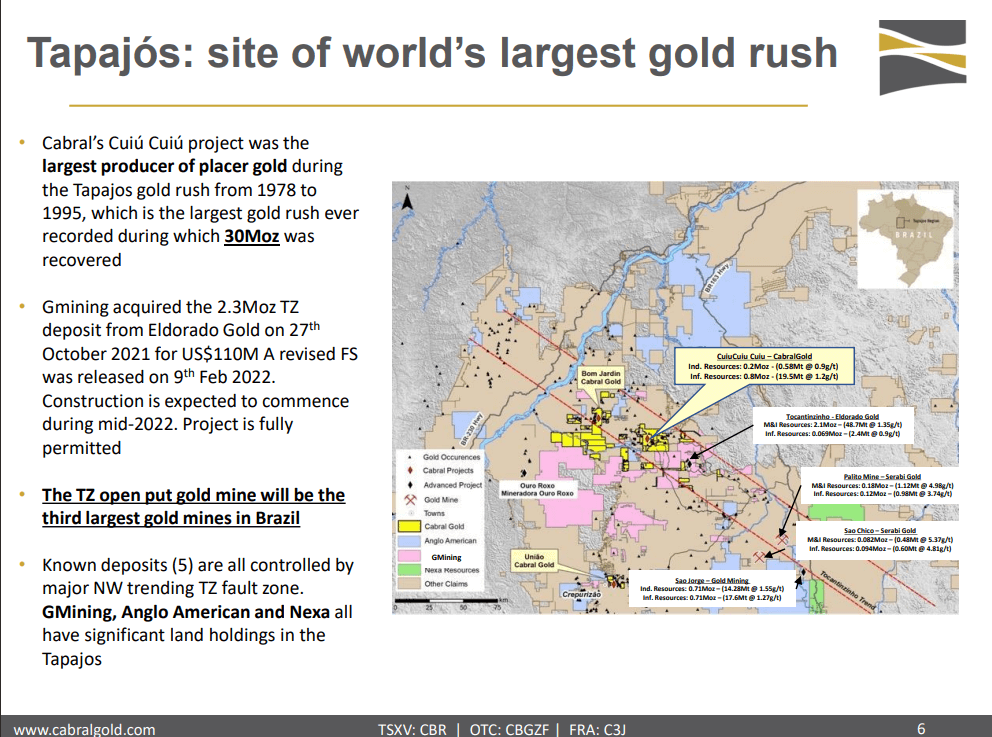
Task: Click the 'US$110M' acquisition sentence line
Action: [199, 354]
